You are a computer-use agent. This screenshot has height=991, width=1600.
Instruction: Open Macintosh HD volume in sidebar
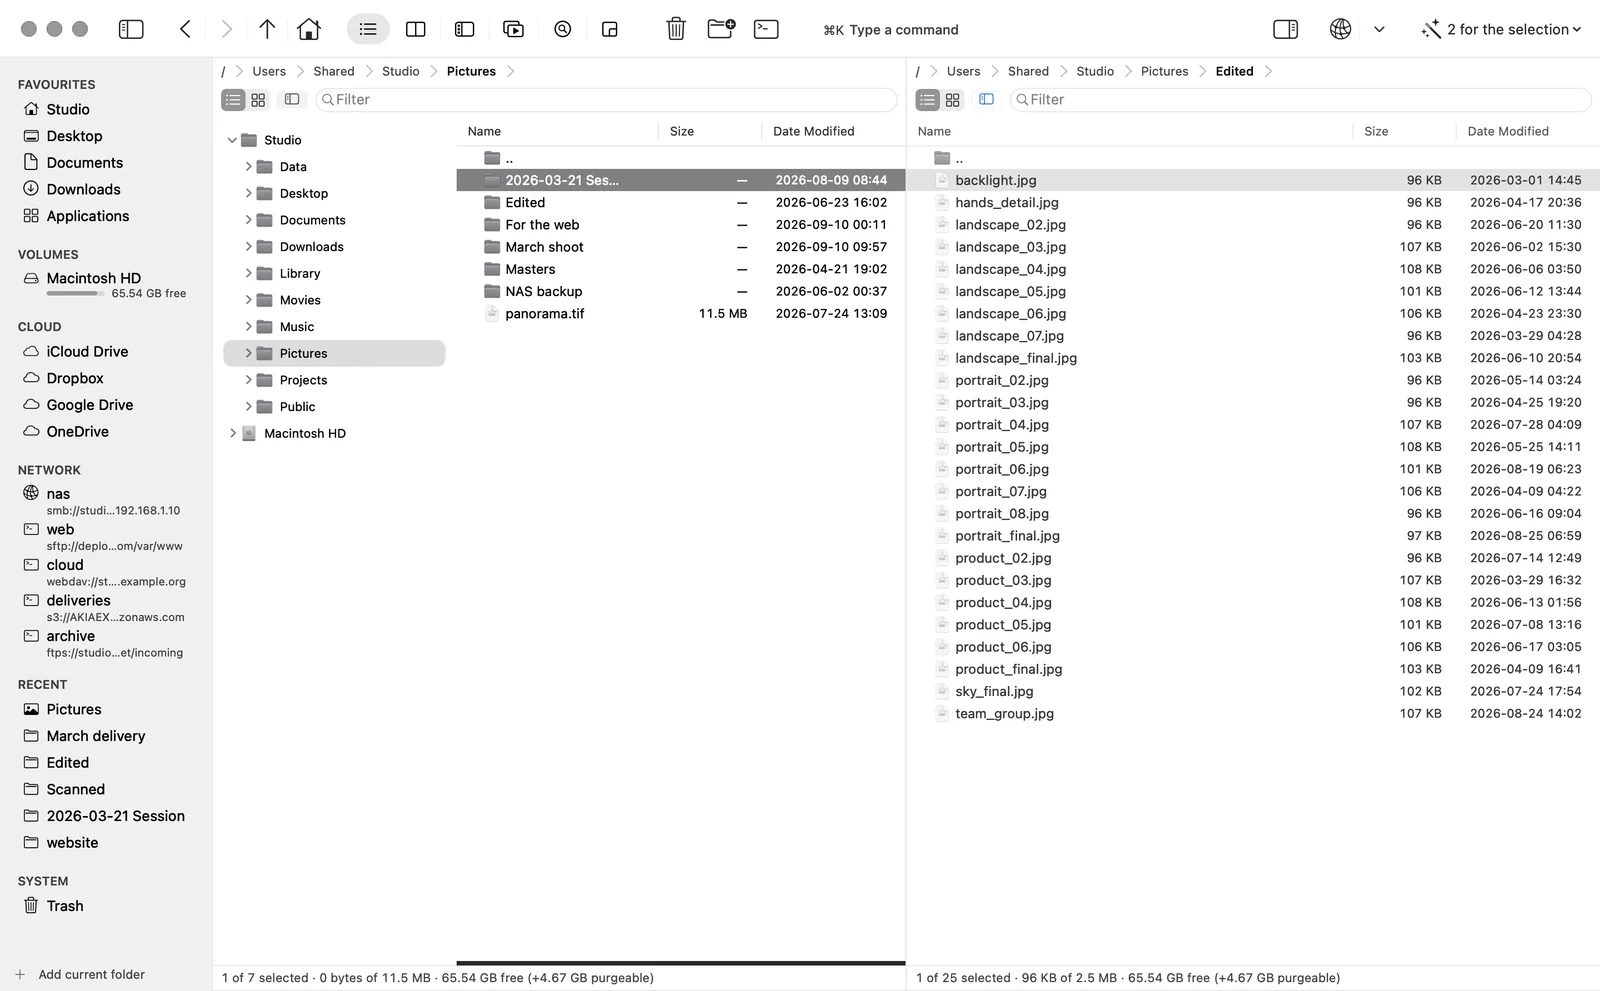click(x=94, y=278)
